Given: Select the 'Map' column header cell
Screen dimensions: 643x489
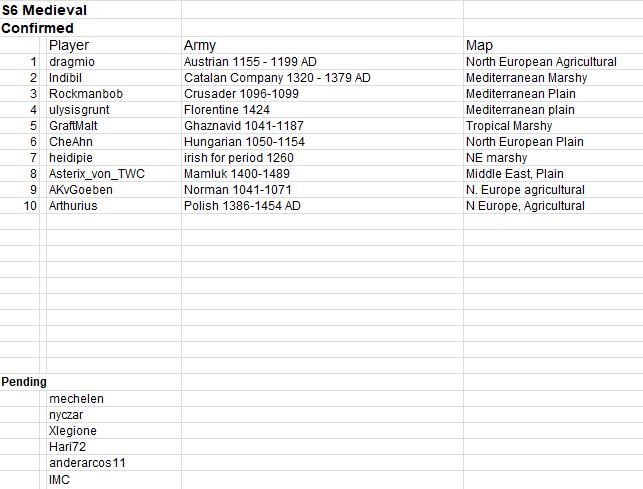Looking at the screenshot, I should (x=479, y=45).
